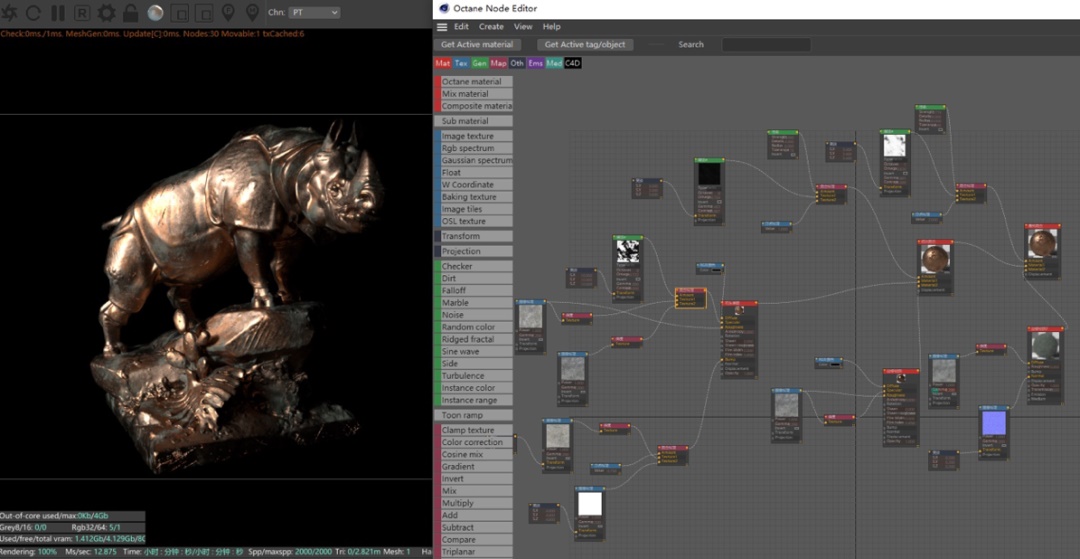Image resolution: width=1080 pixels, height=559 pixels.
Task: Open Octane settings gear icon
Action: click(106, 13)
